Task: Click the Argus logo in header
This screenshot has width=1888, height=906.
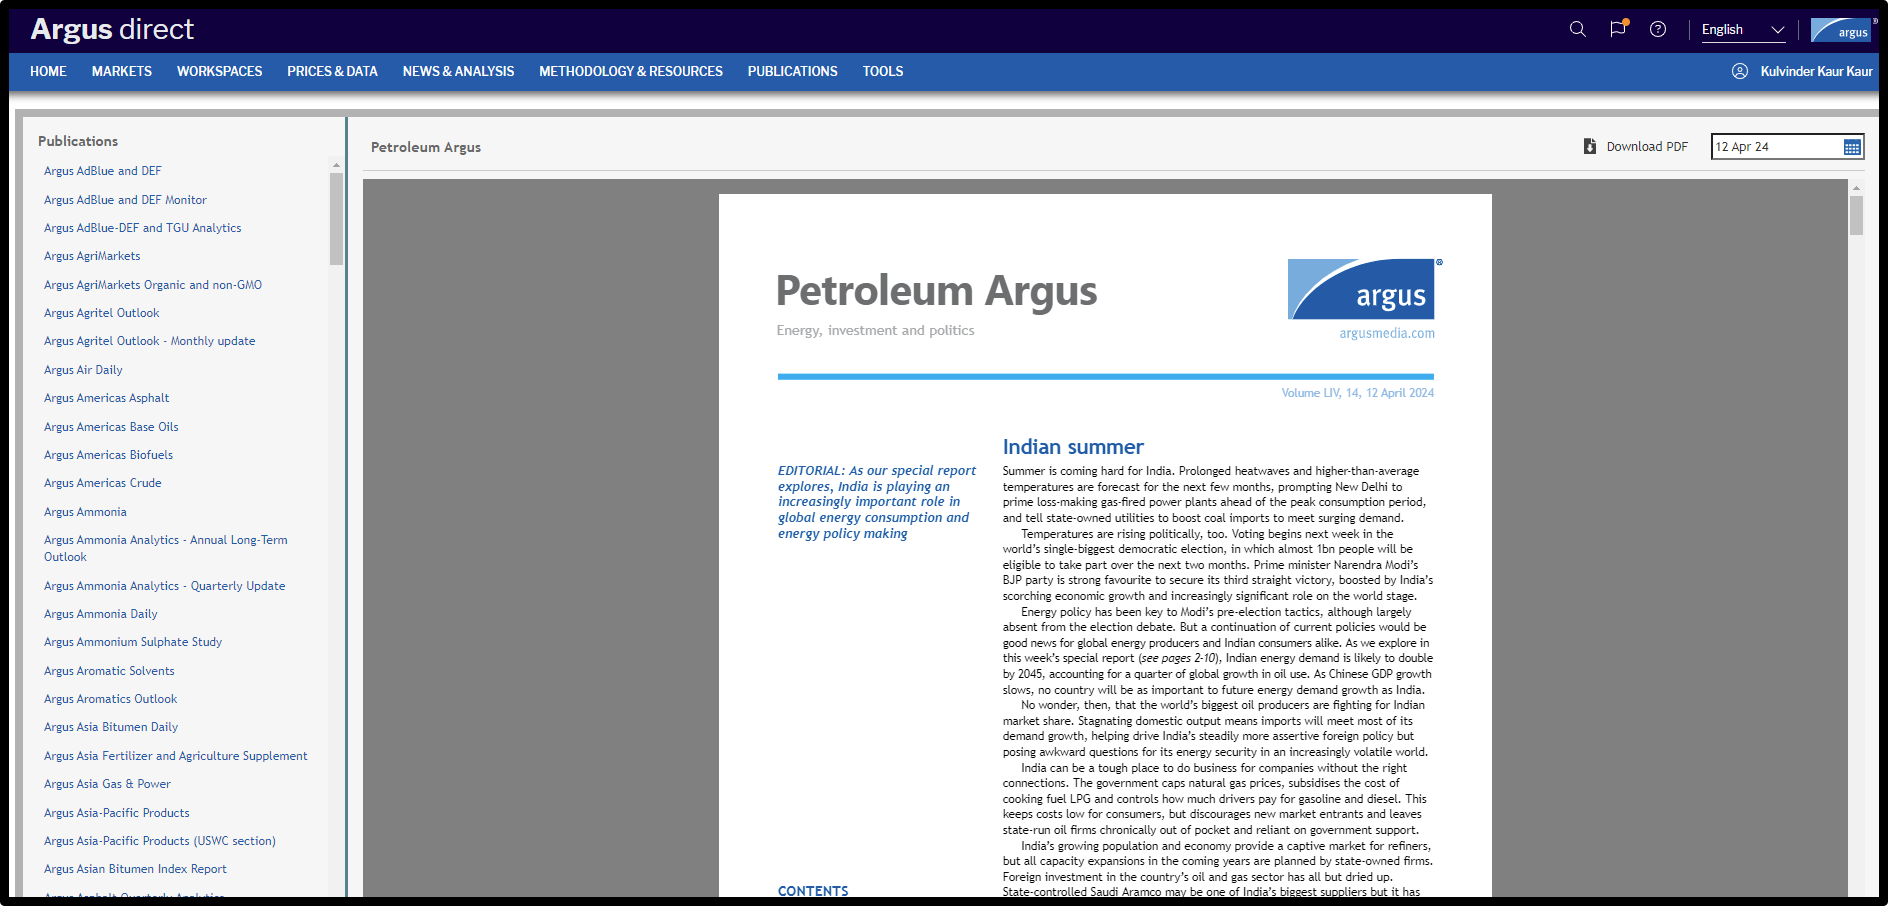Action: pyautogui.click(x=1841, y=30)
